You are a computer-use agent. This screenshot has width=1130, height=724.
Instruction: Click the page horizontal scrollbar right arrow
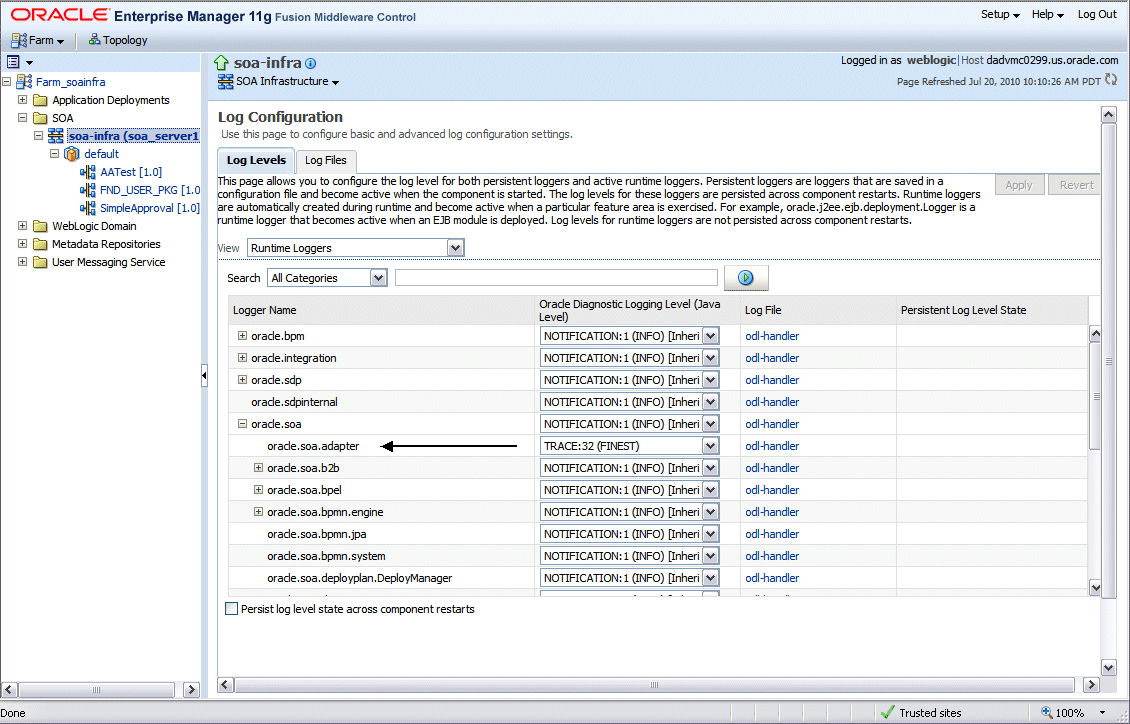click(x=1091, y=684)
